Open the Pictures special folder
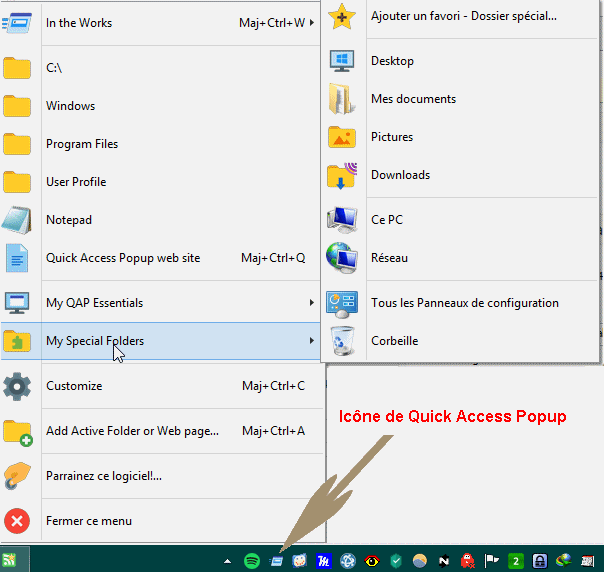Image resolution: width=604 pixels, height=572 pixels. (x=460, y=137)
